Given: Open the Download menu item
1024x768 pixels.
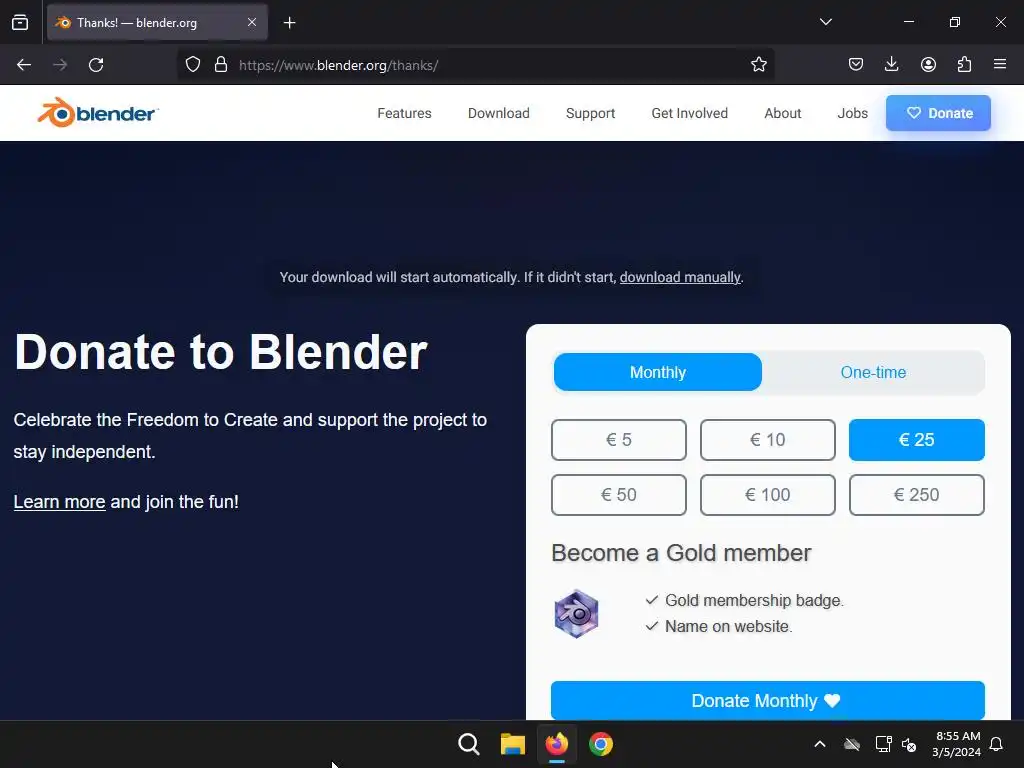Looking at the screenshot, I should [498, 113].
